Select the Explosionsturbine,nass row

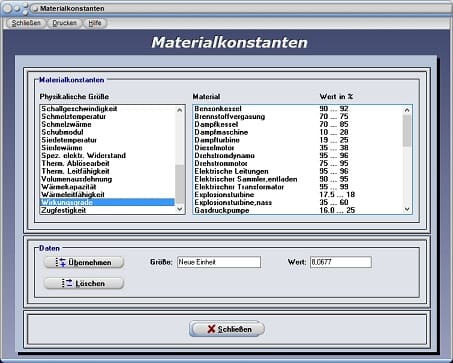298,202
